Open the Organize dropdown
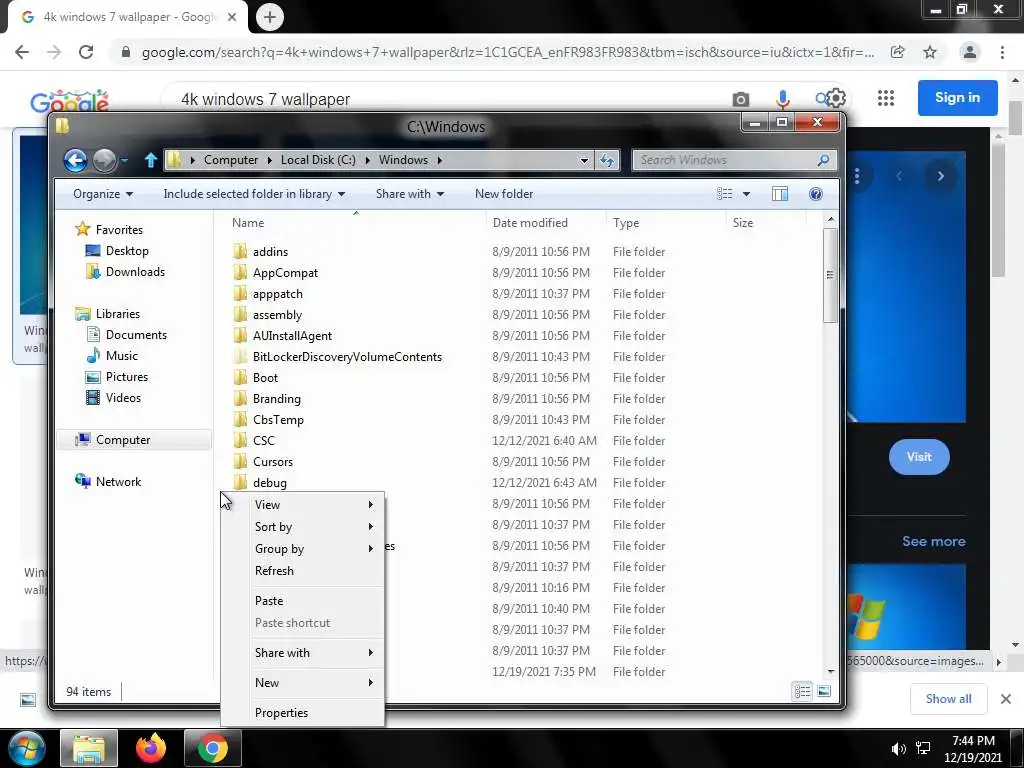The width and height of the screenshot is (1024, 768). tap(103, 194)
